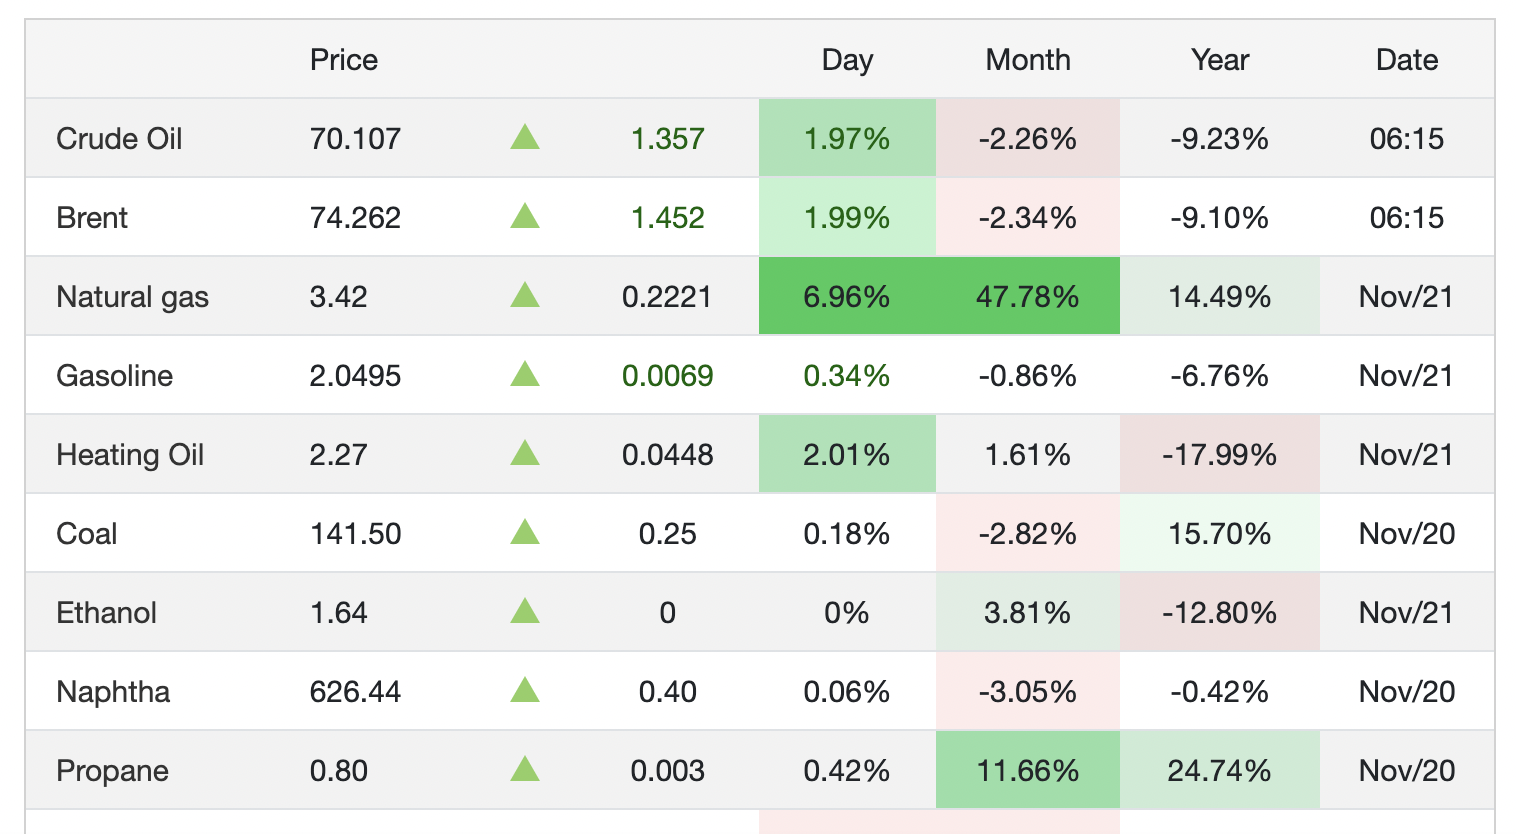Click Natural gas monthly change 47.78%

1028,296
